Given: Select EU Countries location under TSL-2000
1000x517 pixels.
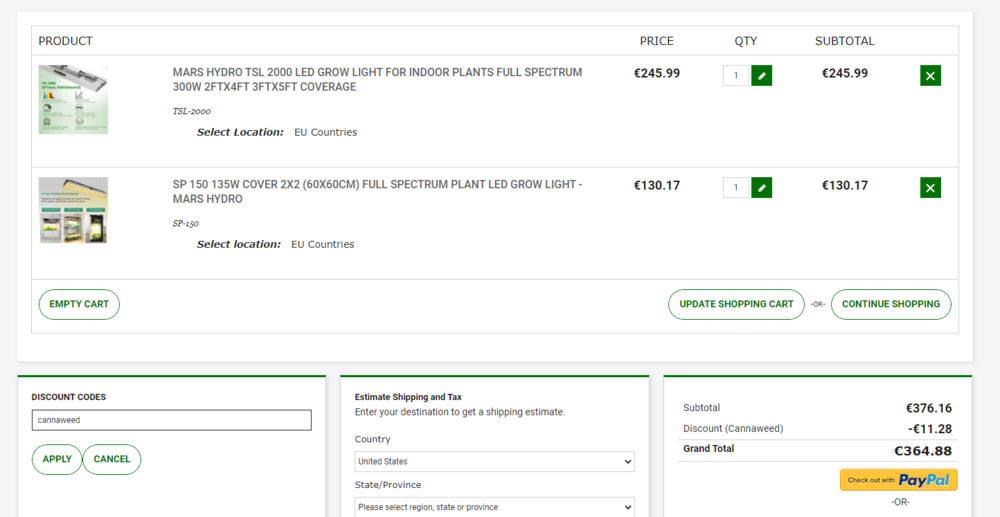Looking at the screenshot, I should point(325,133).
